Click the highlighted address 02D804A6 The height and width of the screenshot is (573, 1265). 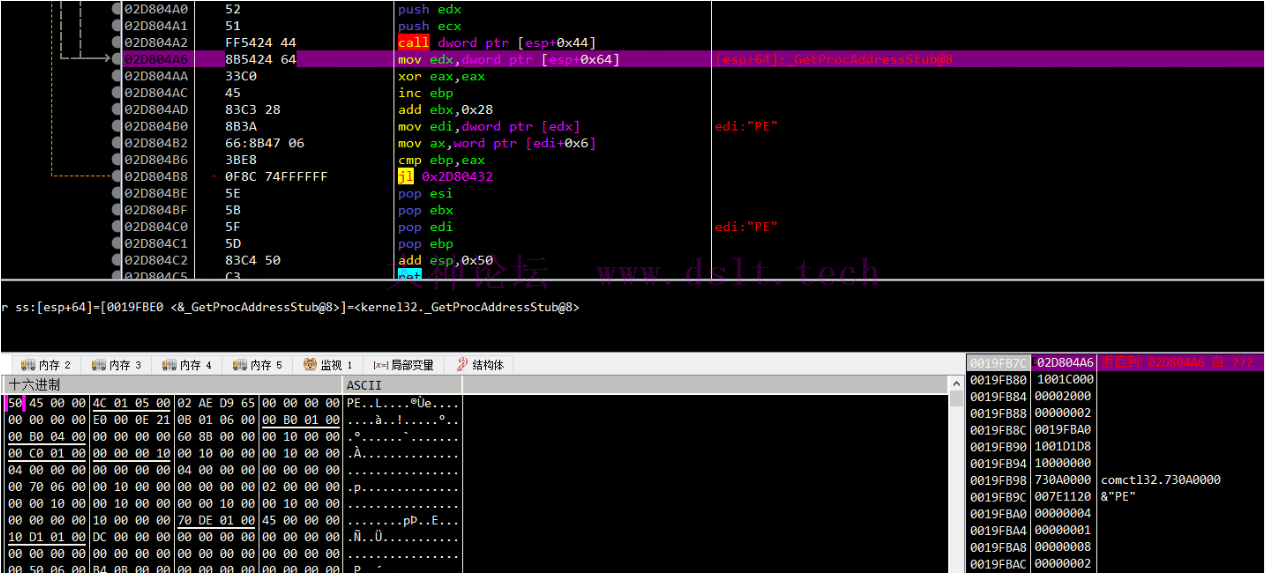click(x=156, y=60)
